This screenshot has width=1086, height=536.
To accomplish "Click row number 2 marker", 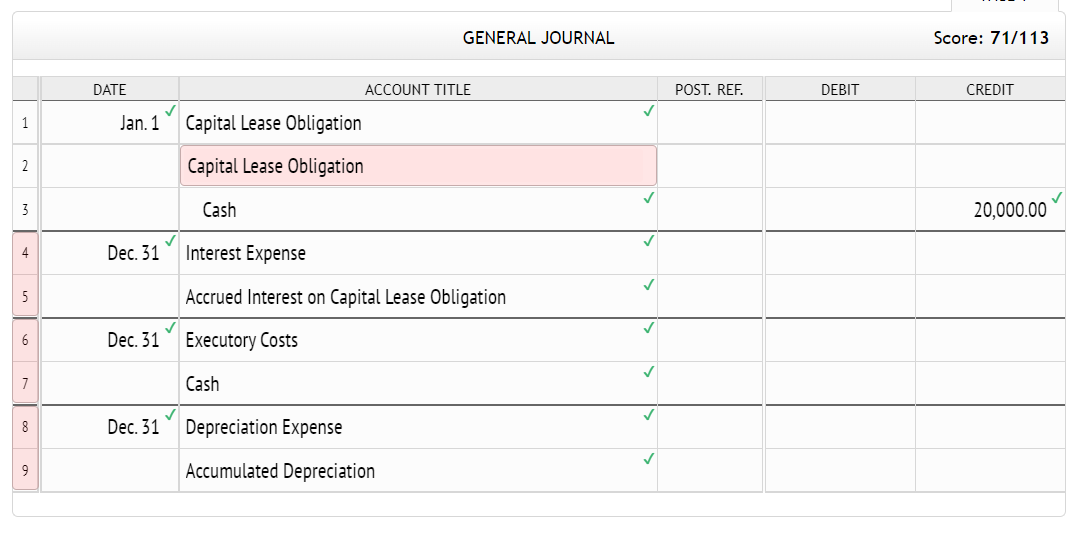I will pyautogui.click(x=26, y=166).
